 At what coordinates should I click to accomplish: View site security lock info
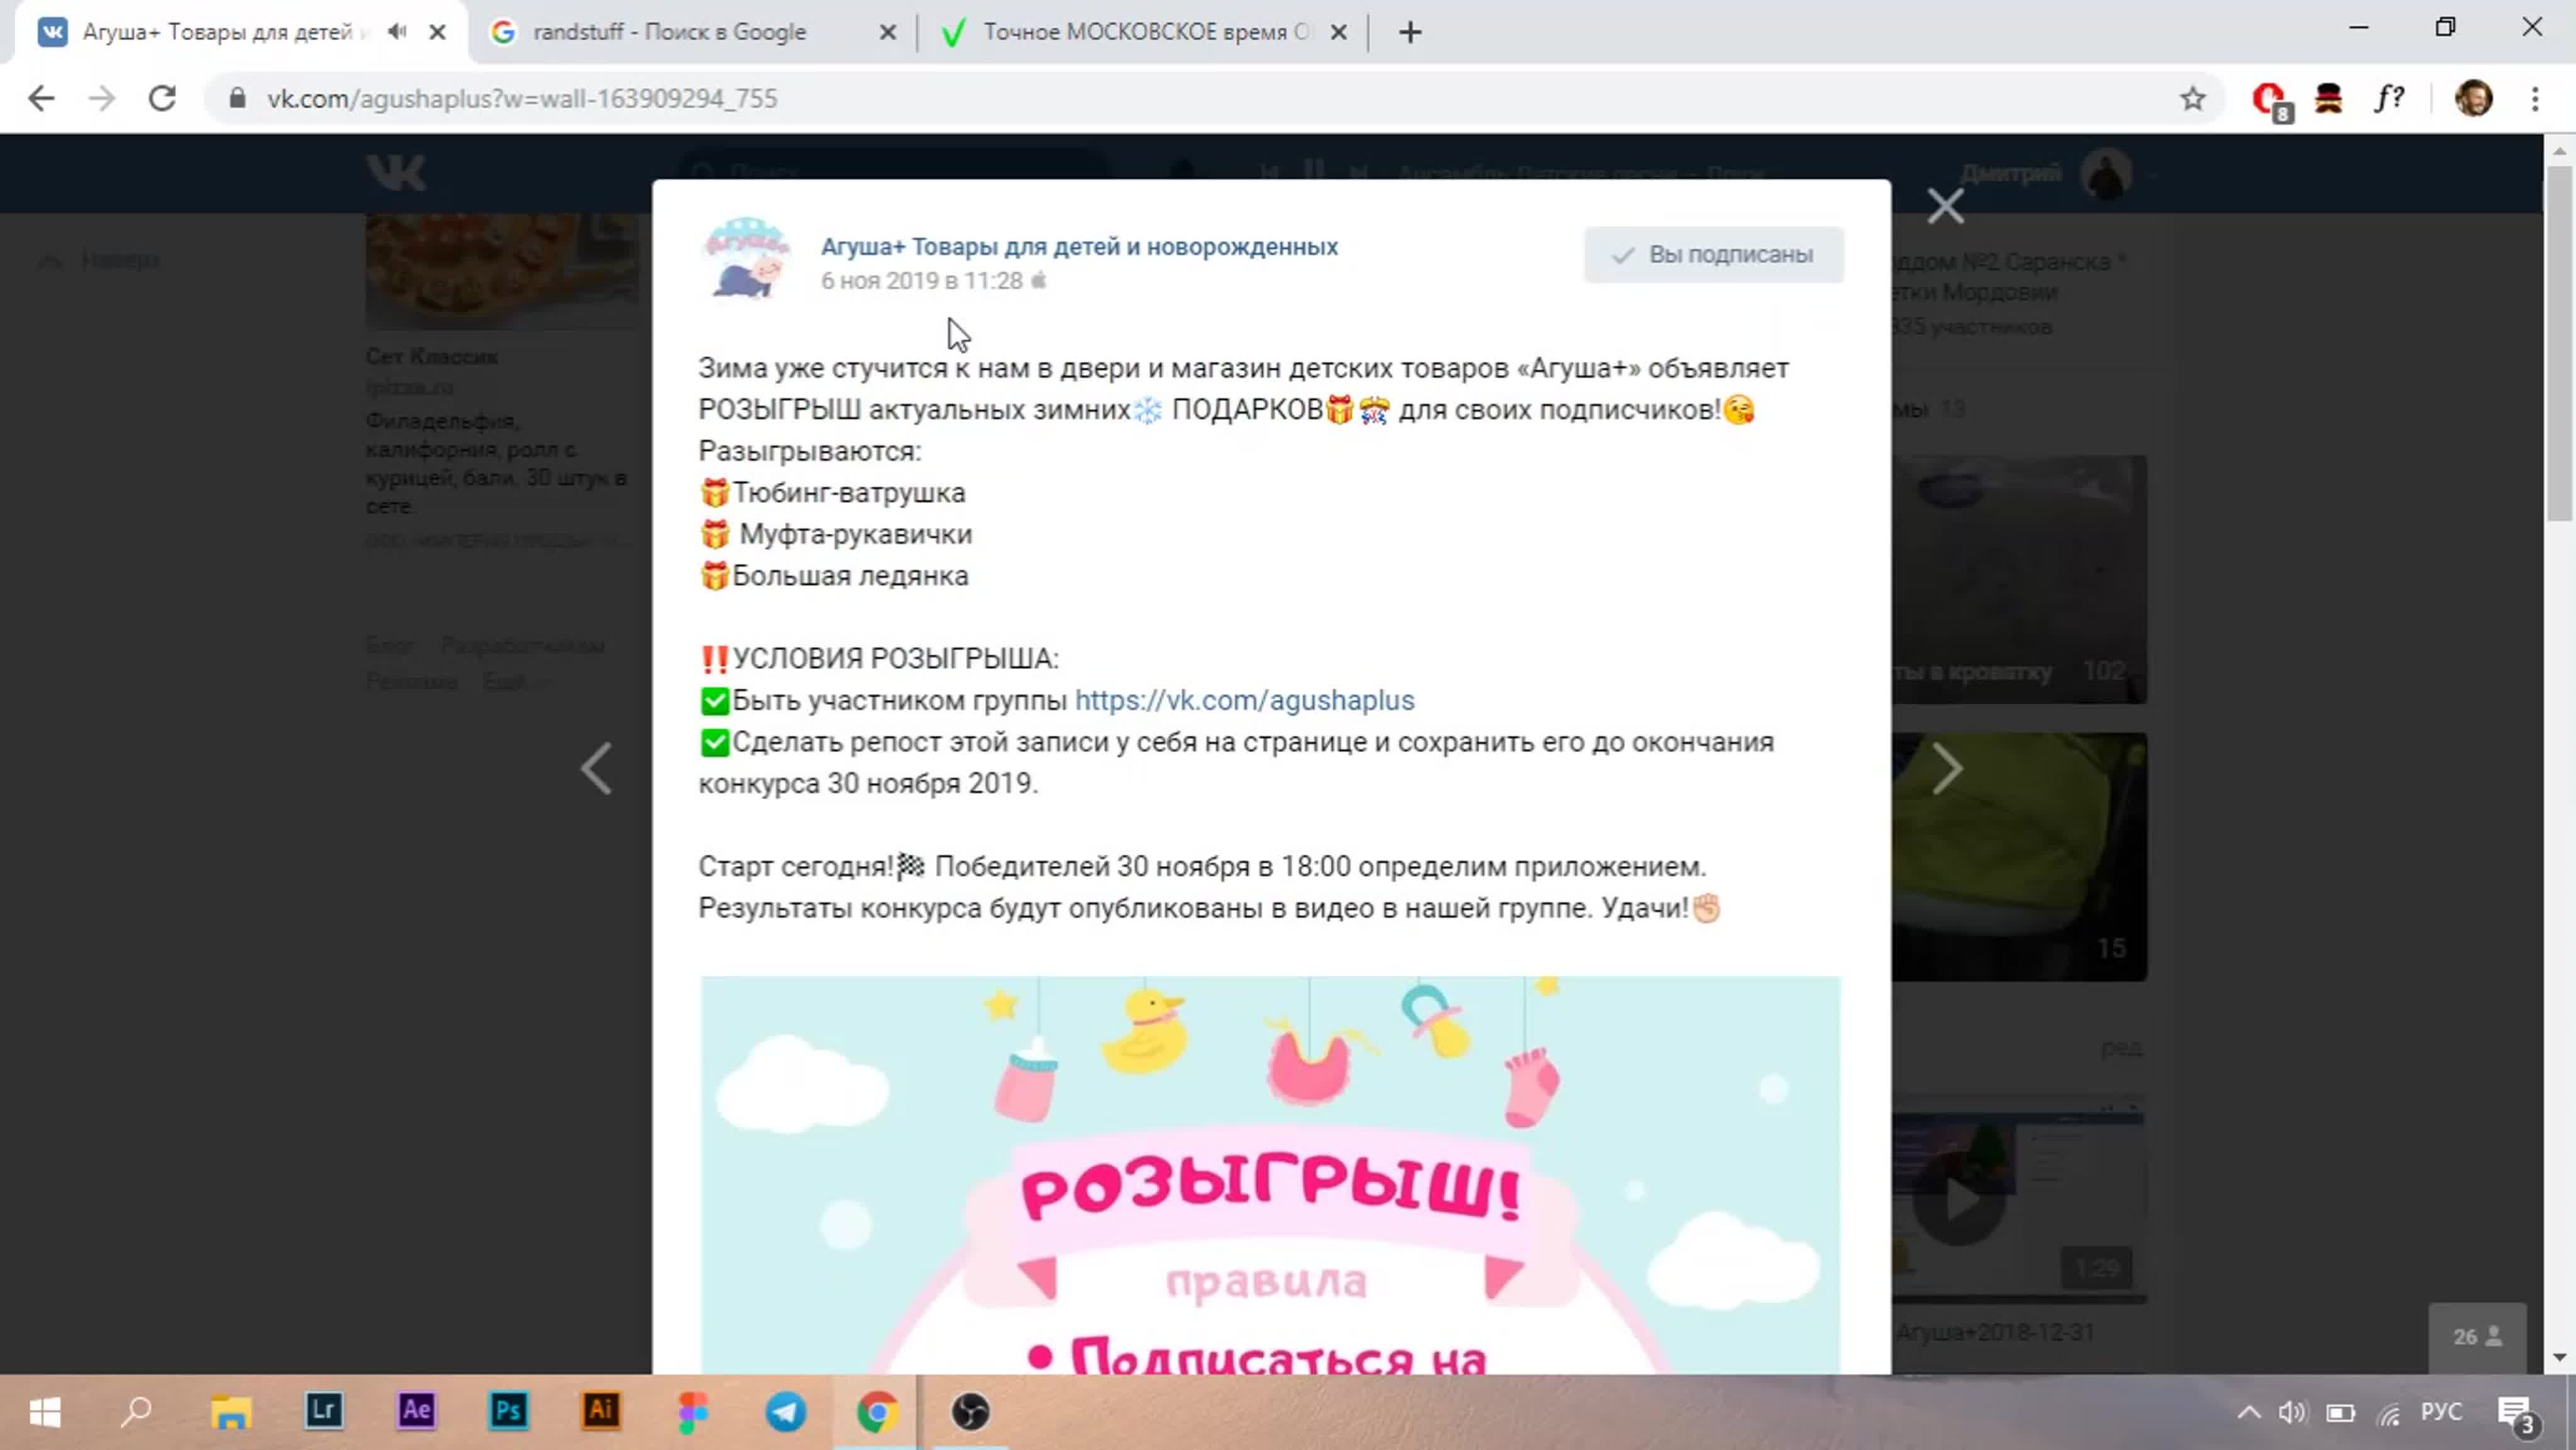[237, 98]
